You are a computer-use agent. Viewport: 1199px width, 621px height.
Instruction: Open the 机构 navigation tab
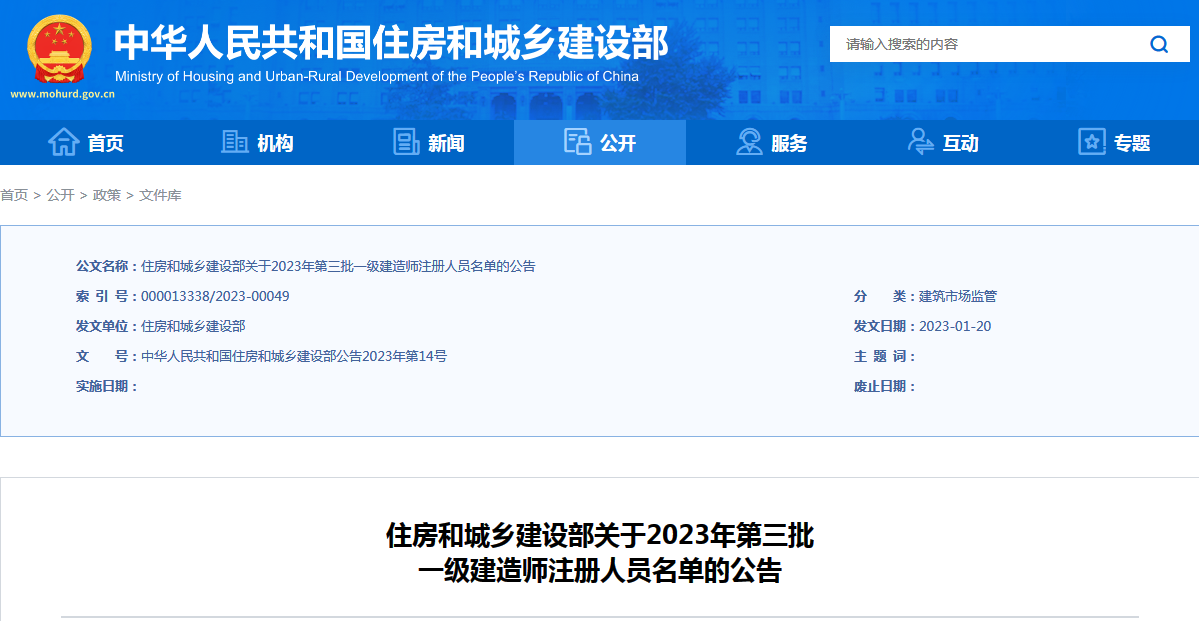pyautogui.click(x=257, y=142)
